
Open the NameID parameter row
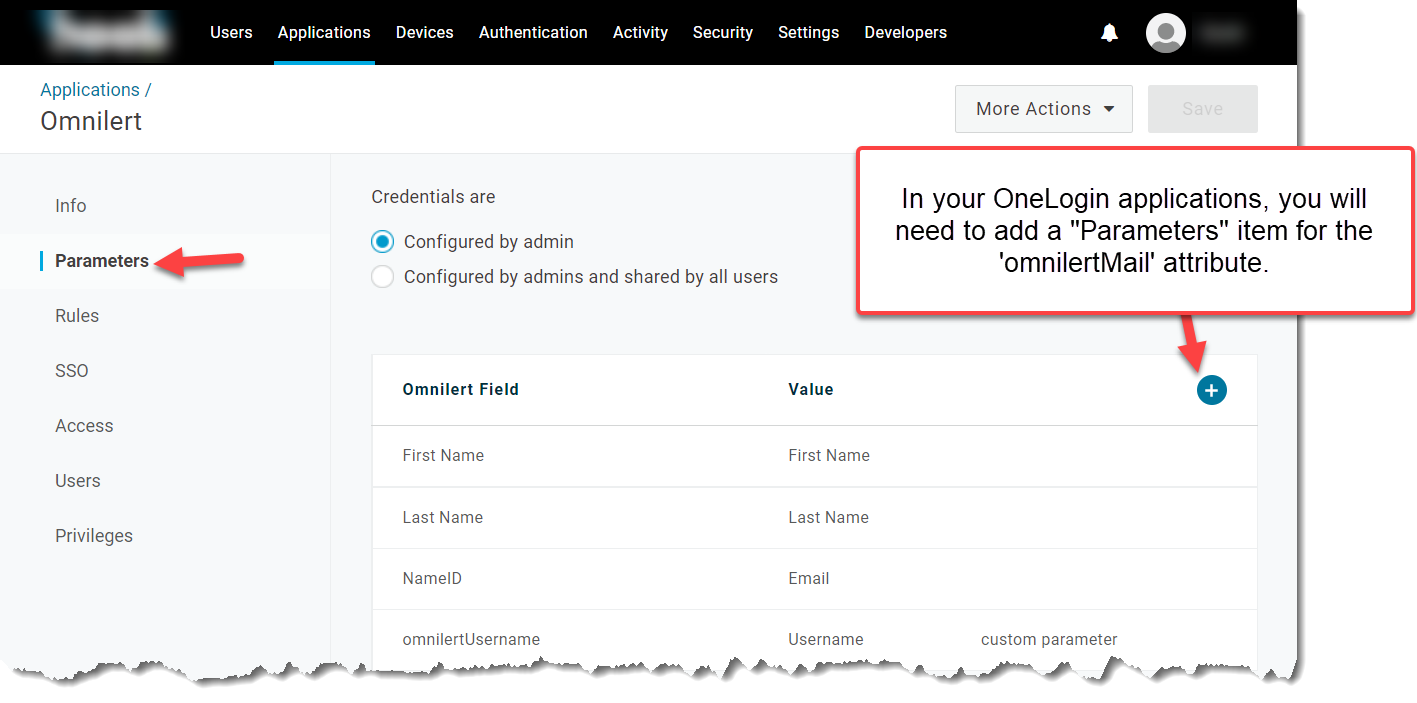click(x=814, y=579)
